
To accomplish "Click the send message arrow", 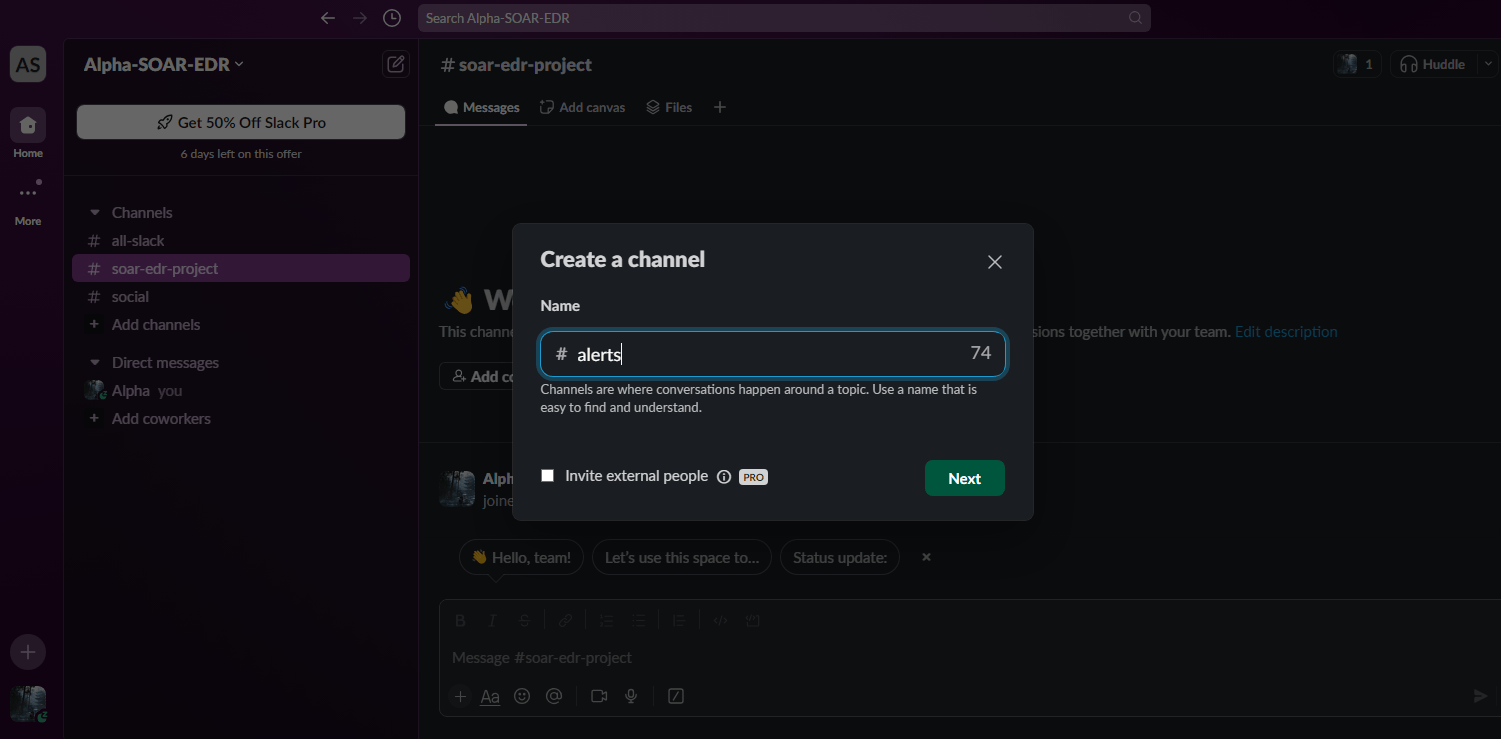I will click(1481, 697).
